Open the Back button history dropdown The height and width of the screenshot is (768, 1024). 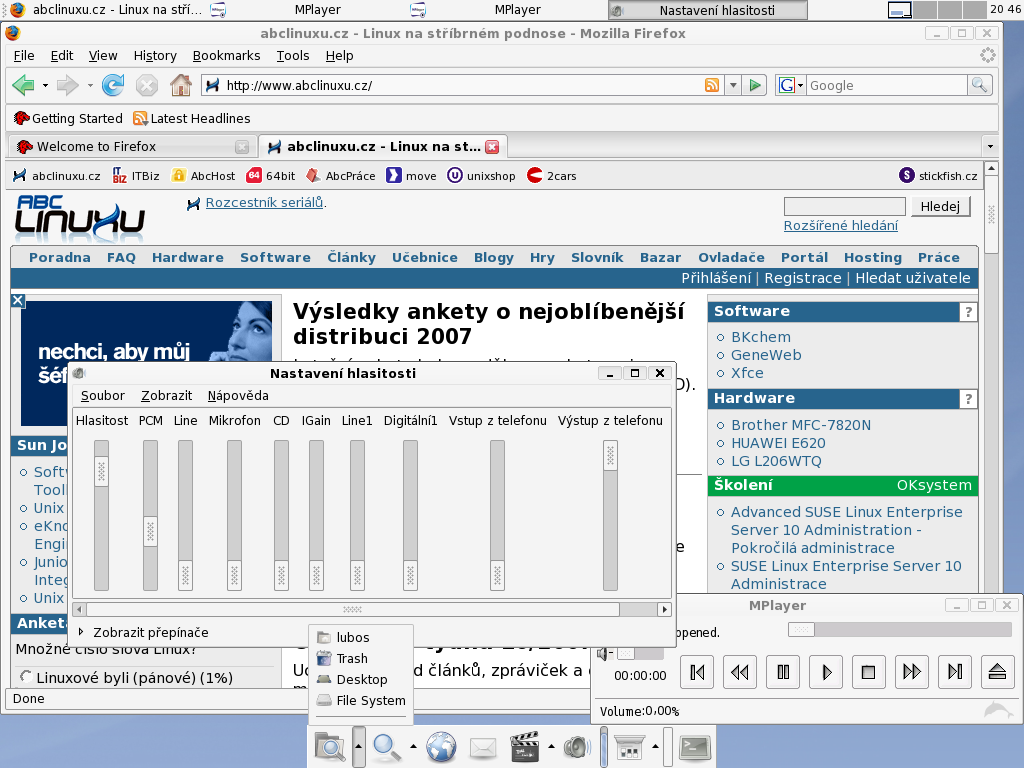(x=45, y=86)
